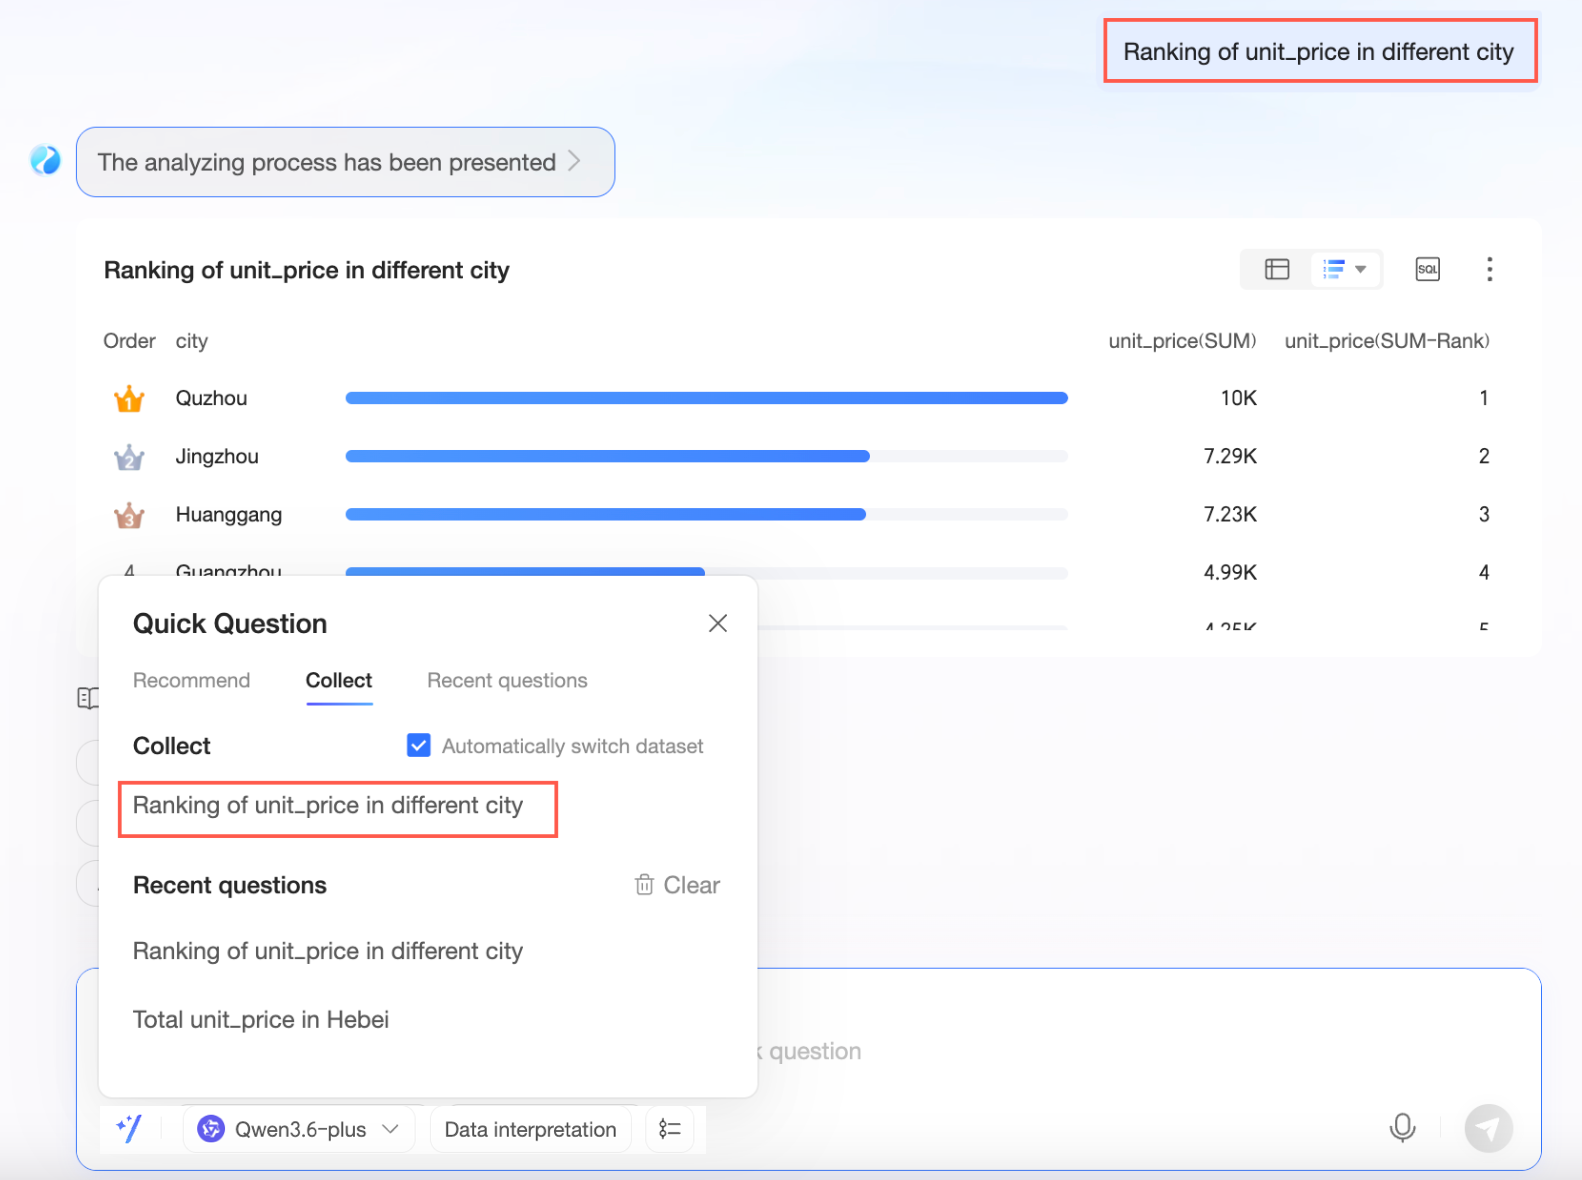1582x1180 pixels.
Task: Open the task list settings icon
Action: click(670, 1129)
